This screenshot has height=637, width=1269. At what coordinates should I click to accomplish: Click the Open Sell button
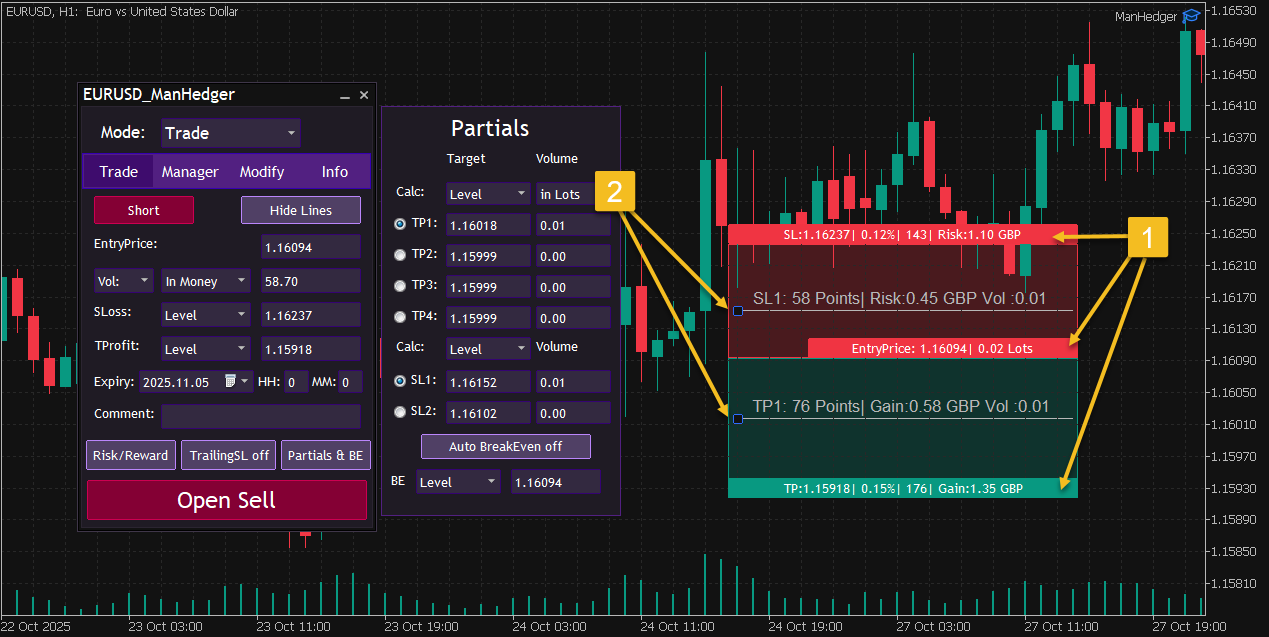click(x=226, y=499)
